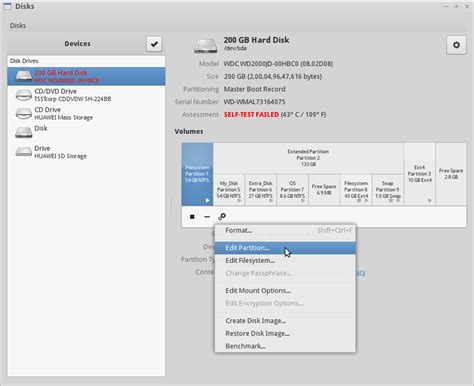Viewport: 474px width, 386px height.
Task: Select CD Drive HUAWEI Mass Storage entry
Action: pos(86,114)
